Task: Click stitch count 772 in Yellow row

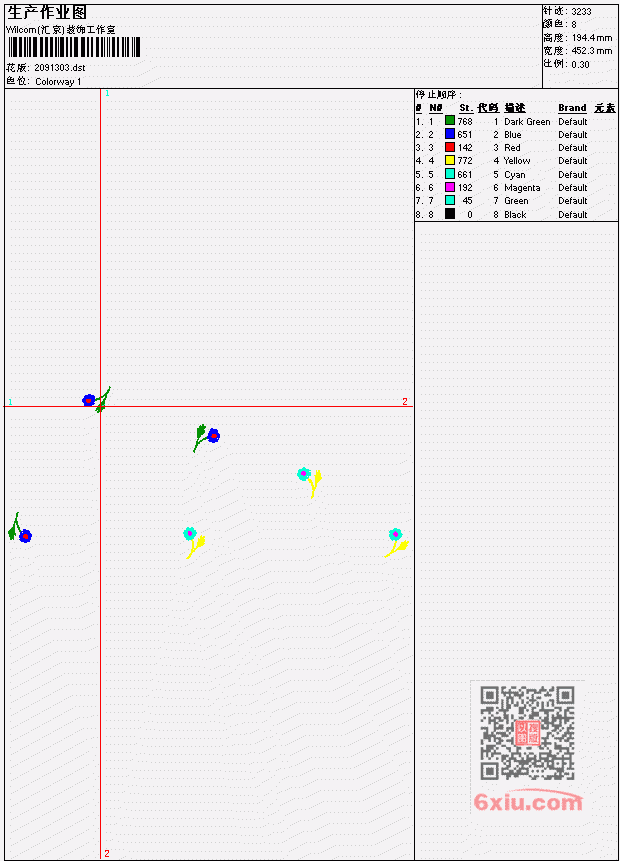Action: pos(465,161)
